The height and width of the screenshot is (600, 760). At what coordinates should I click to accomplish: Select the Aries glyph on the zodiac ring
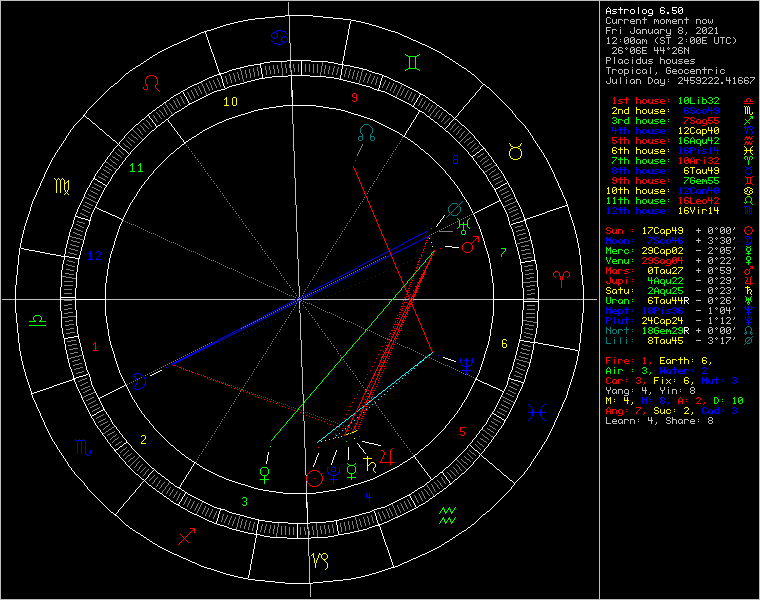561,279
